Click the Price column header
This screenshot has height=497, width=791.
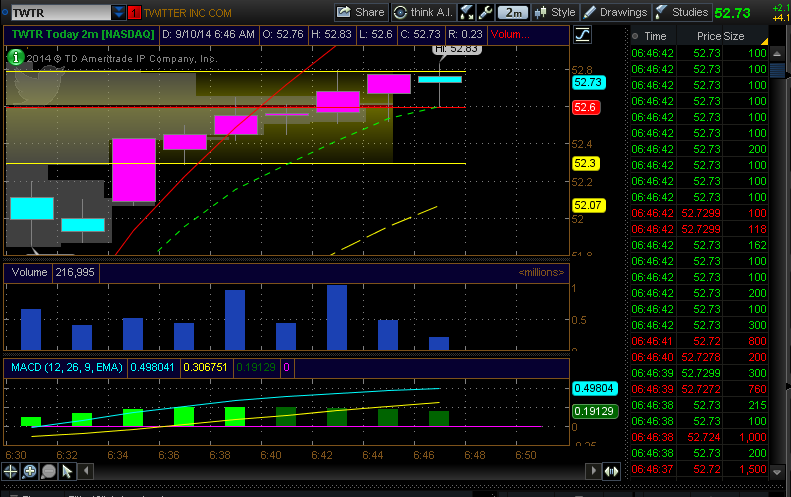(x=709, y=36)
